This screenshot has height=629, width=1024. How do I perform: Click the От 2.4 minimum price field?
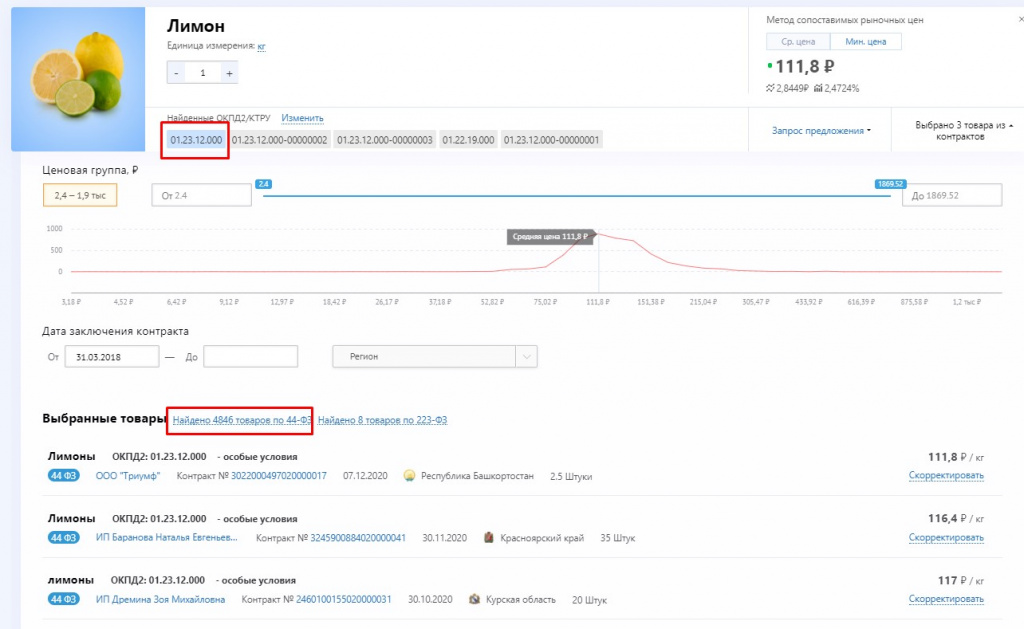[201, 195]
